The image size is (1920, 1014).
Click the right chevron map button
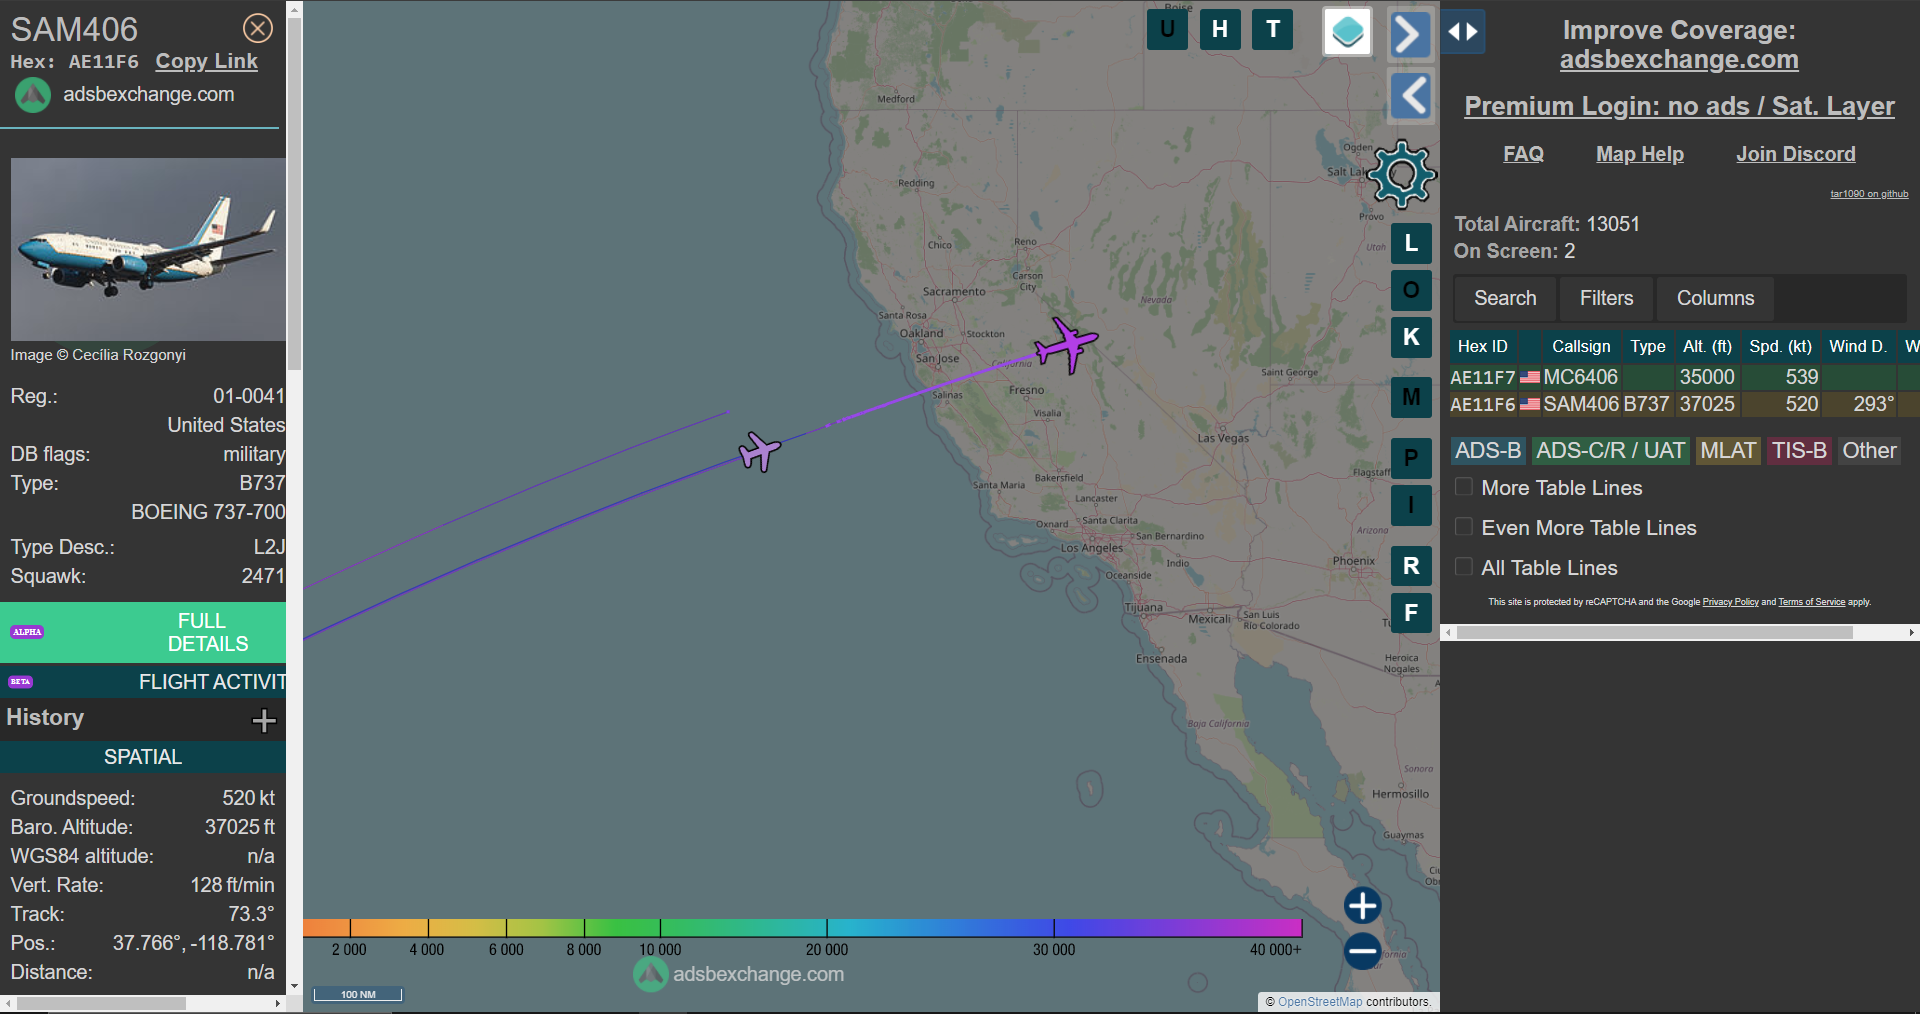pyautogui.click(x=1410, y=35)
